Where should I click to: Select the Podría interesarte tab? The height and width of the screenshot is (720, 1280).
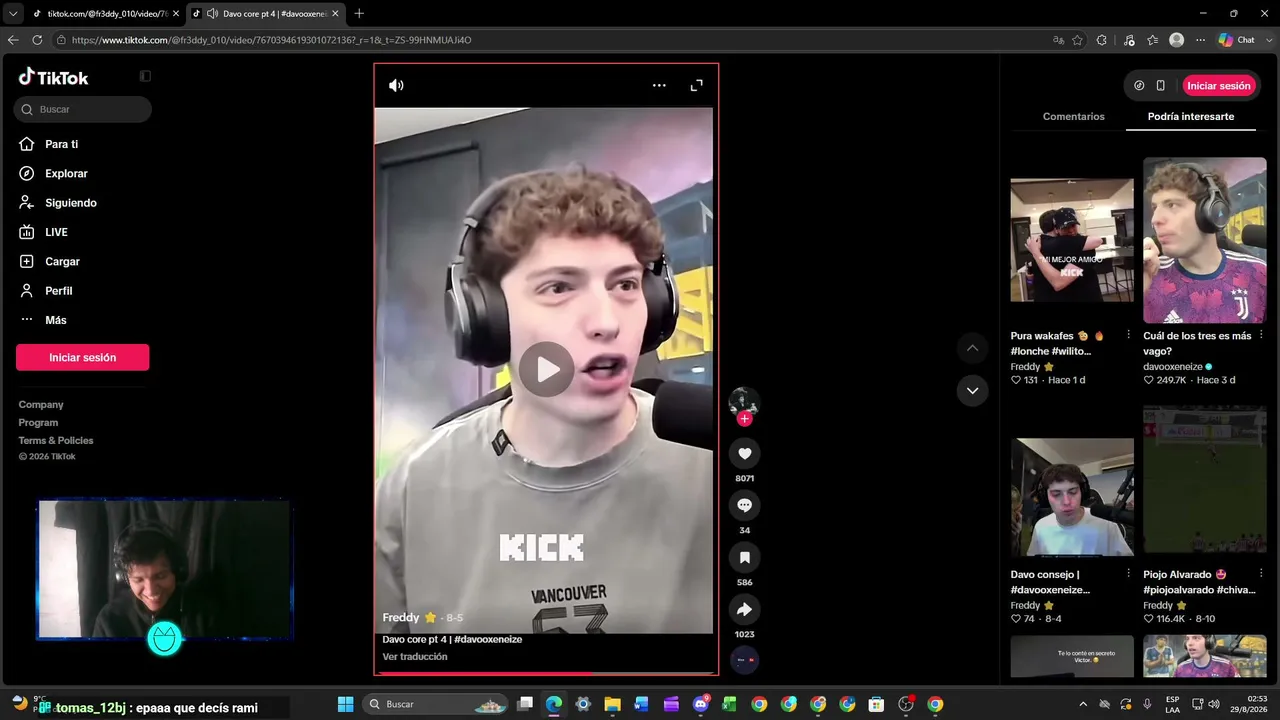pos(1191,117)
